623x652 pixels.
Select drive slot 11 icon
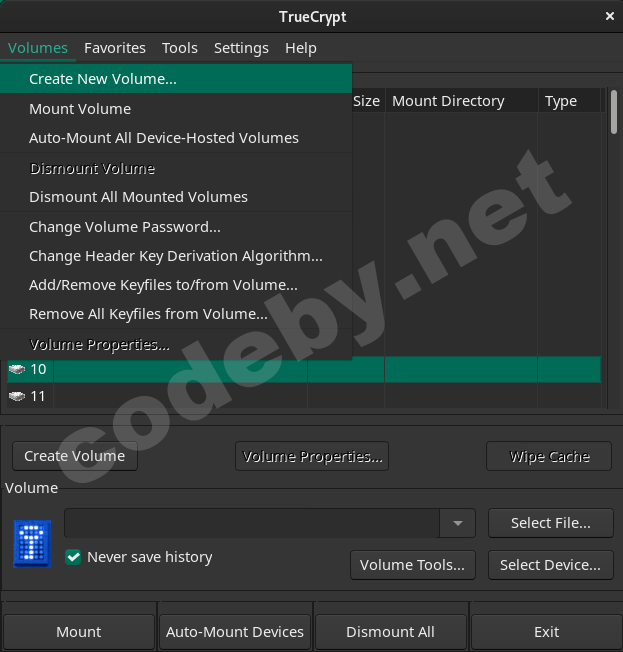(17, 396)
